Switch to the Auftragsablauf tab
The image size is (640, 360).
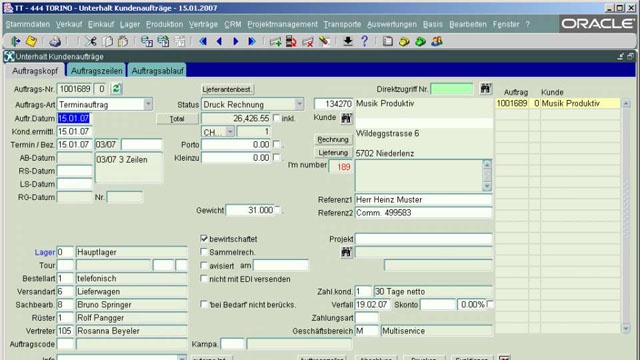[157, 71]
